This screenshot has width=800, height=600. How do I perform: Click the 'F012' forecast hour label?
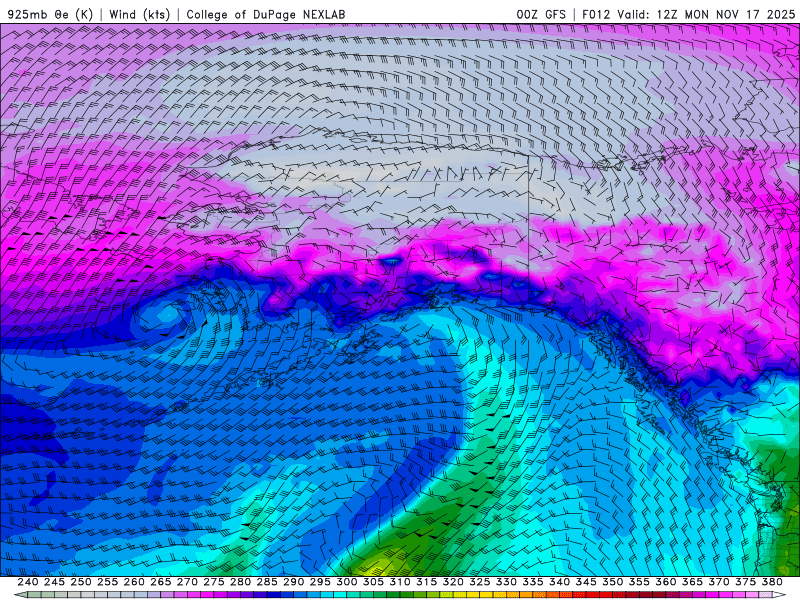(596, 14)
